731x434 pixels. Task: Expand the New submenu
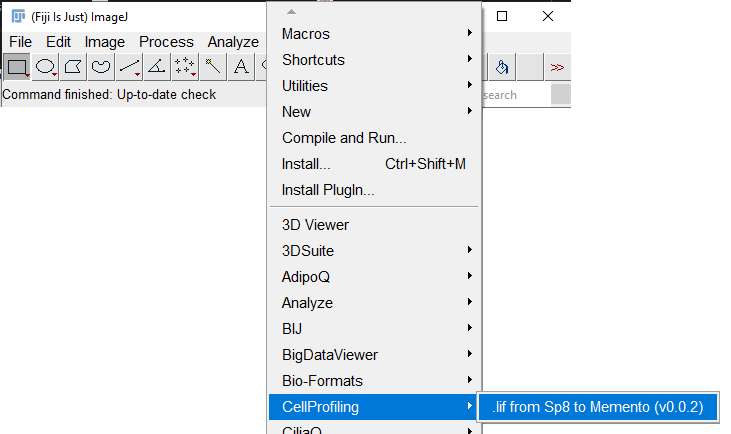[x=375, y=112]
